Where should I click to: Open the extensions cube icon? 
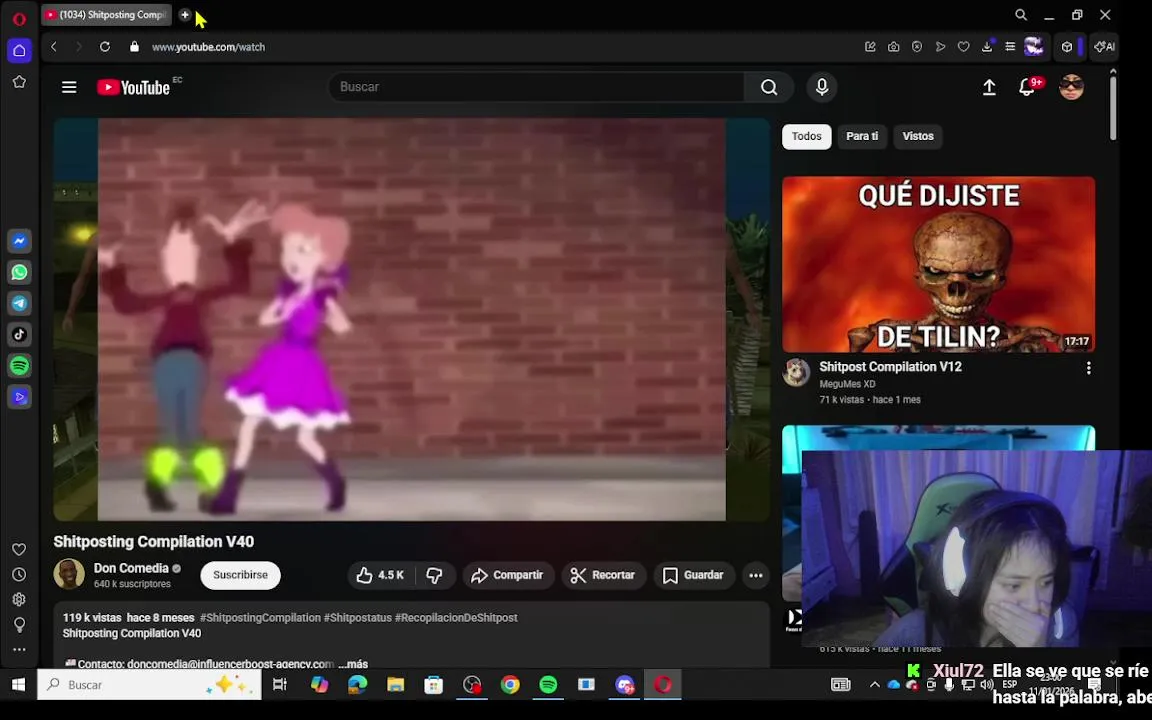tap(1067, 46)
